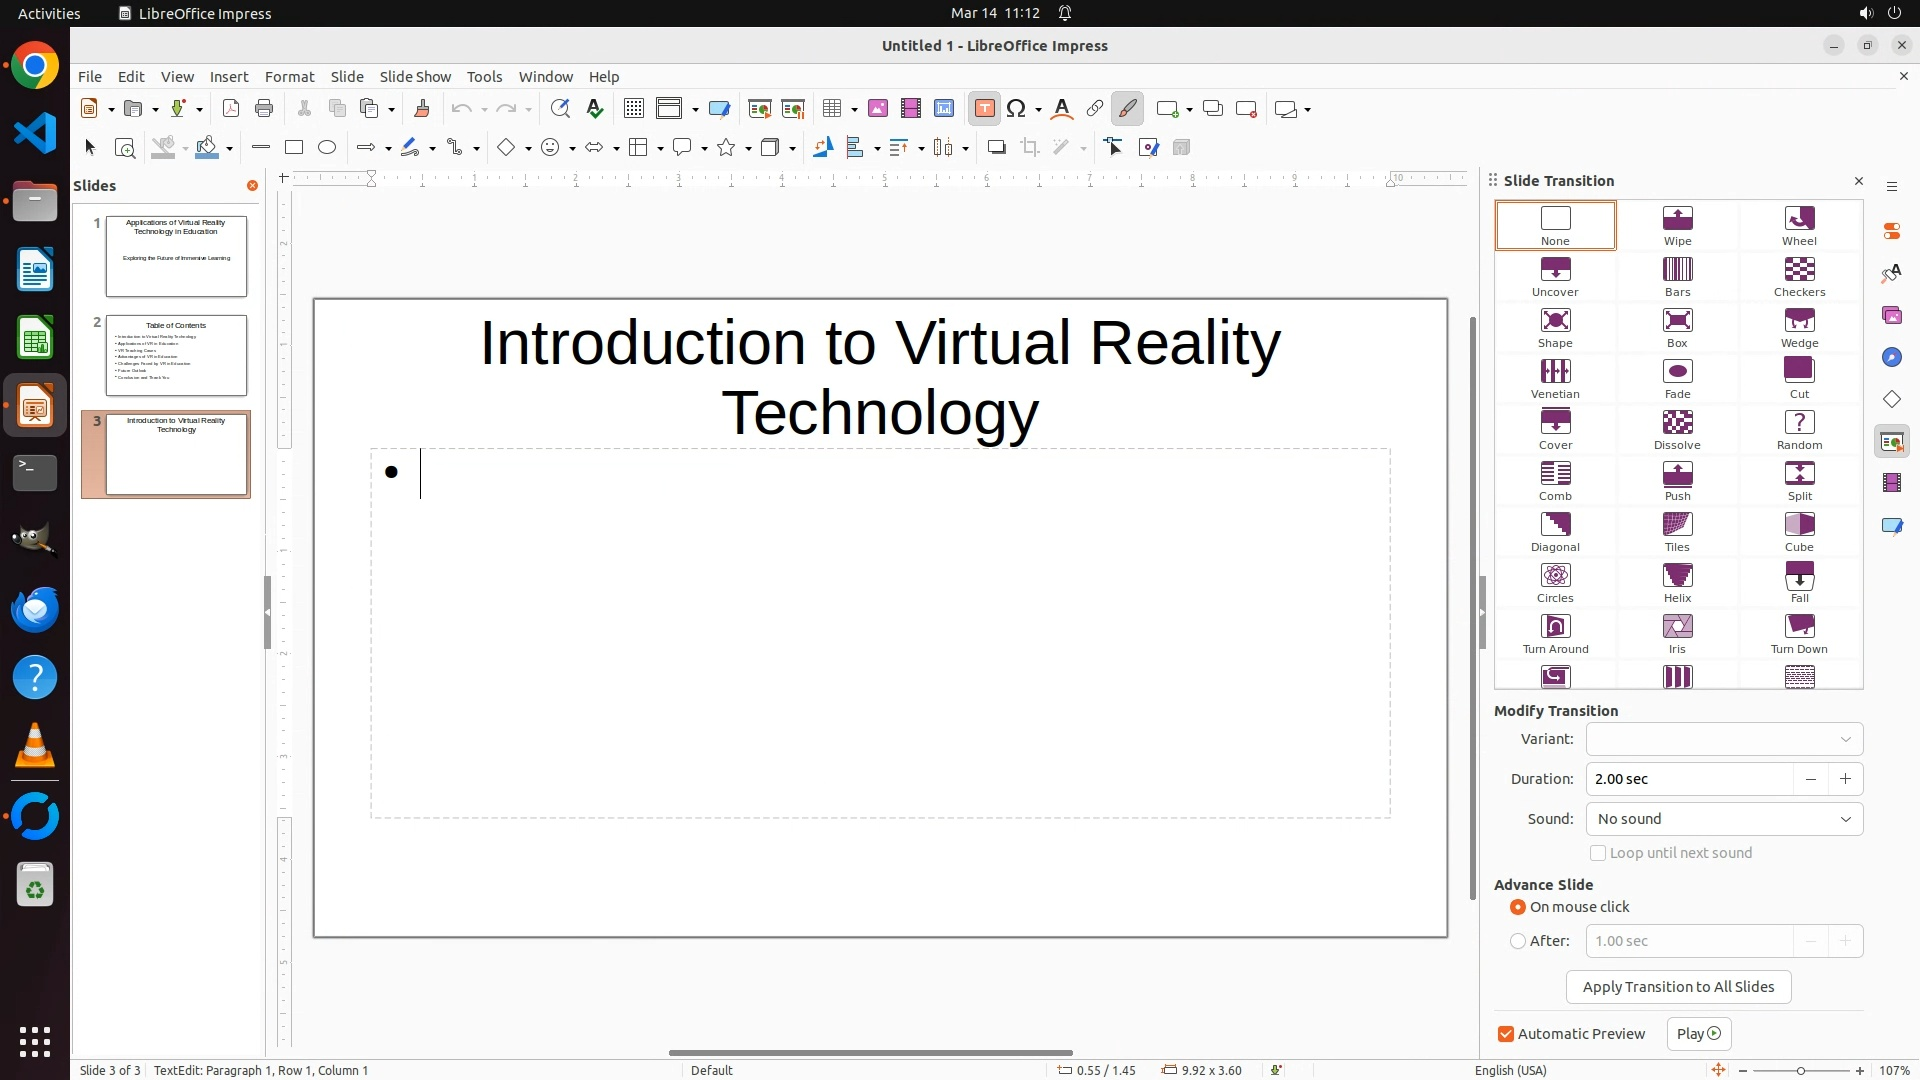The width and height of the screenshot is (1920, 1080).
Task: Choose the Dissolve transition effect
Action: [1677, 429]
